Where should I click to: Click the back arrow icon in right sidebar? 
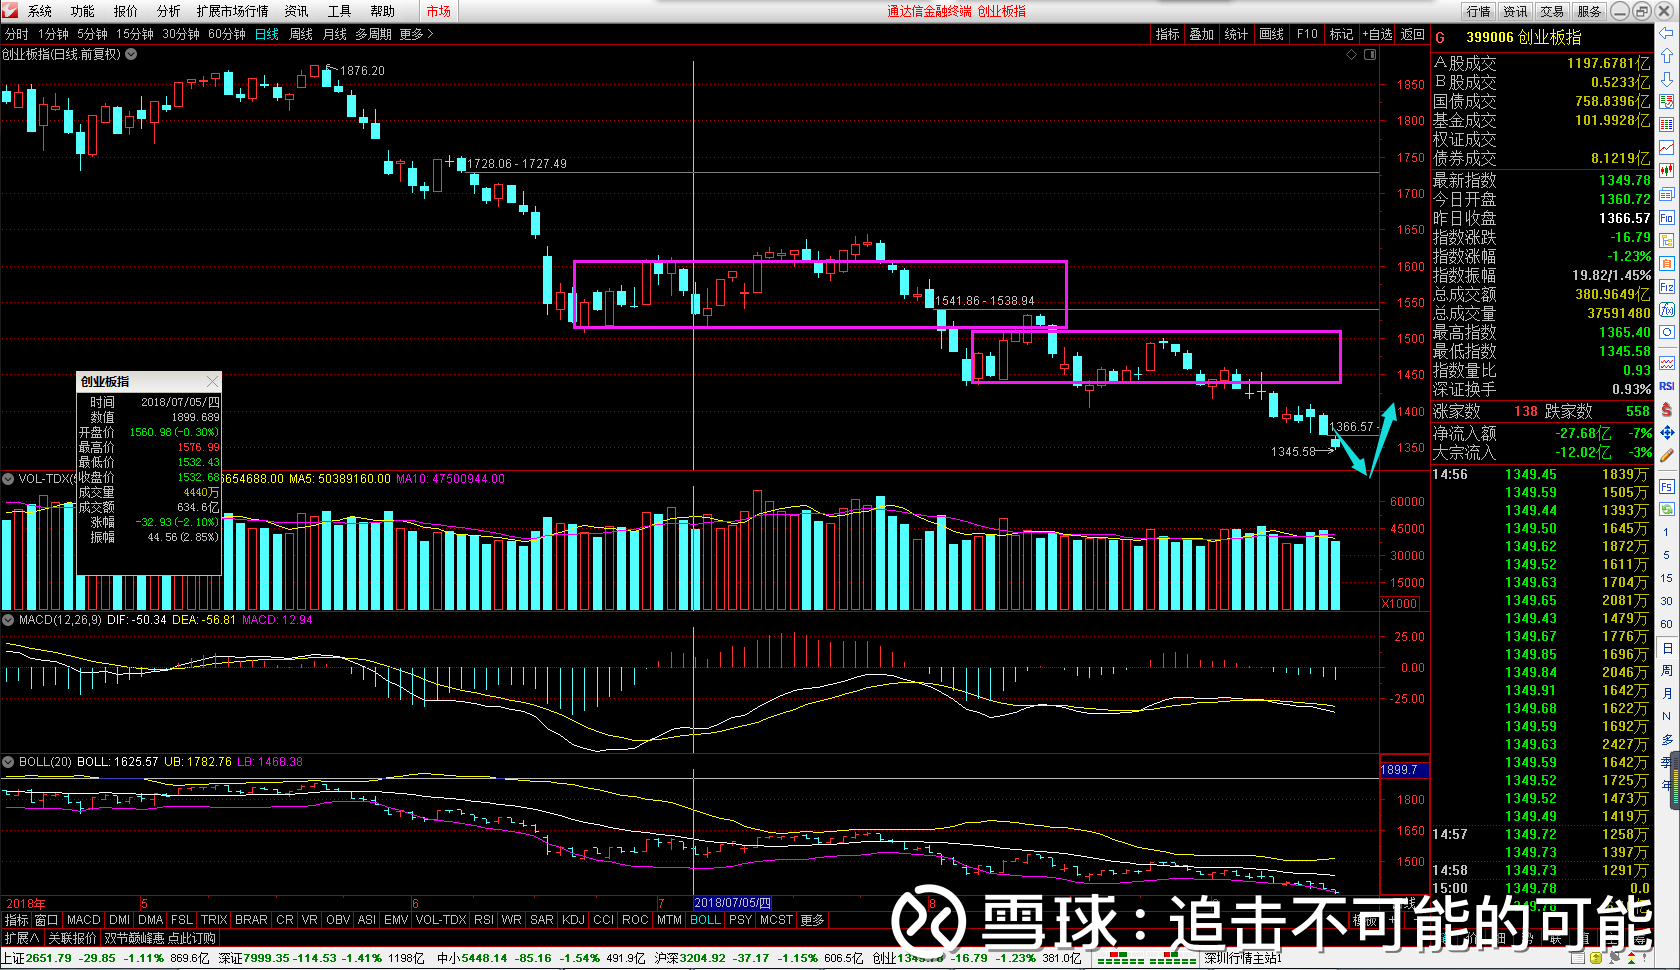pyautogui.click(x=1667, y=33)
